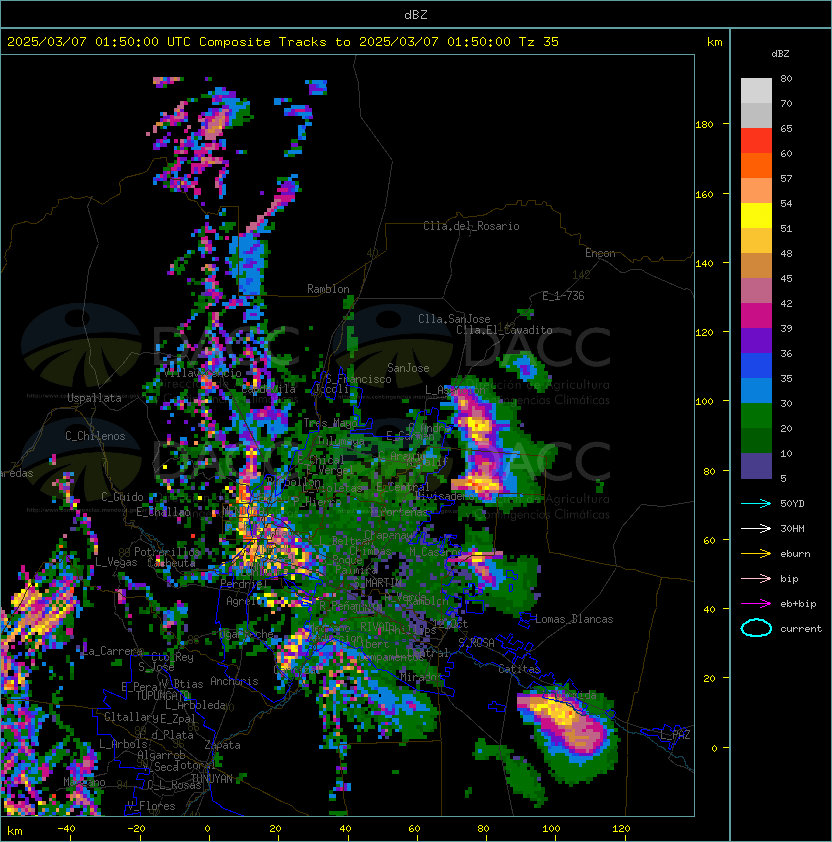832x842 pixels.
Task: Click the 'Clla.del_Rosario' place label
Action: click(471, 226)
